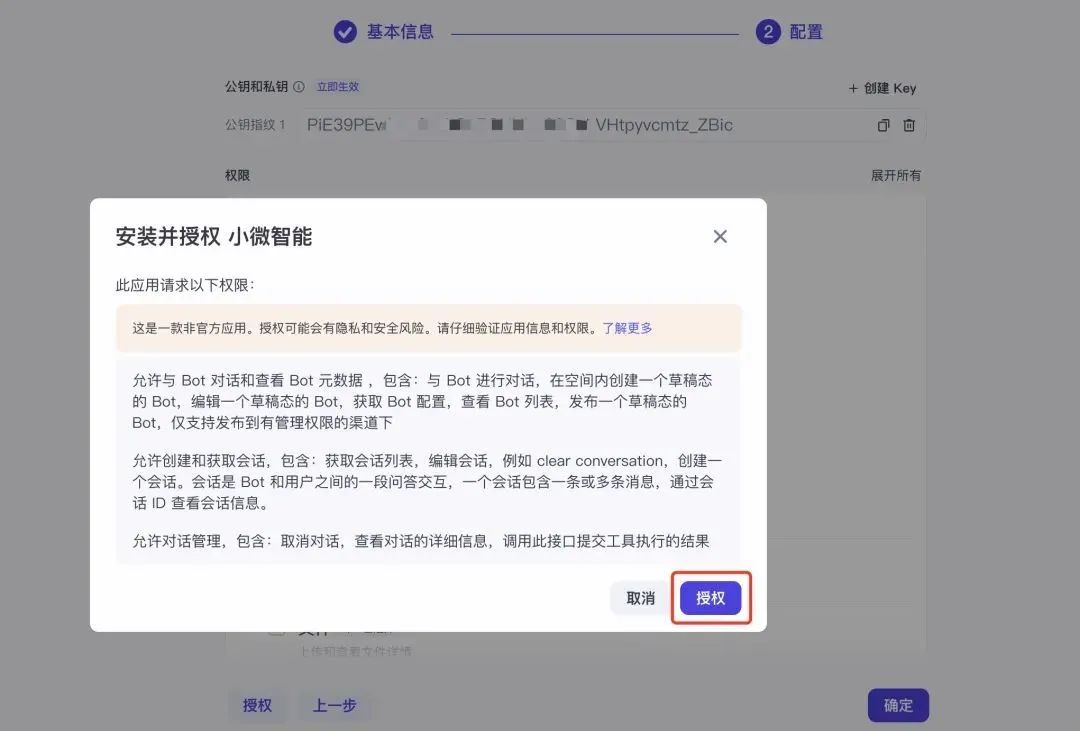Select step 2 配置

(x=789, y=32)
